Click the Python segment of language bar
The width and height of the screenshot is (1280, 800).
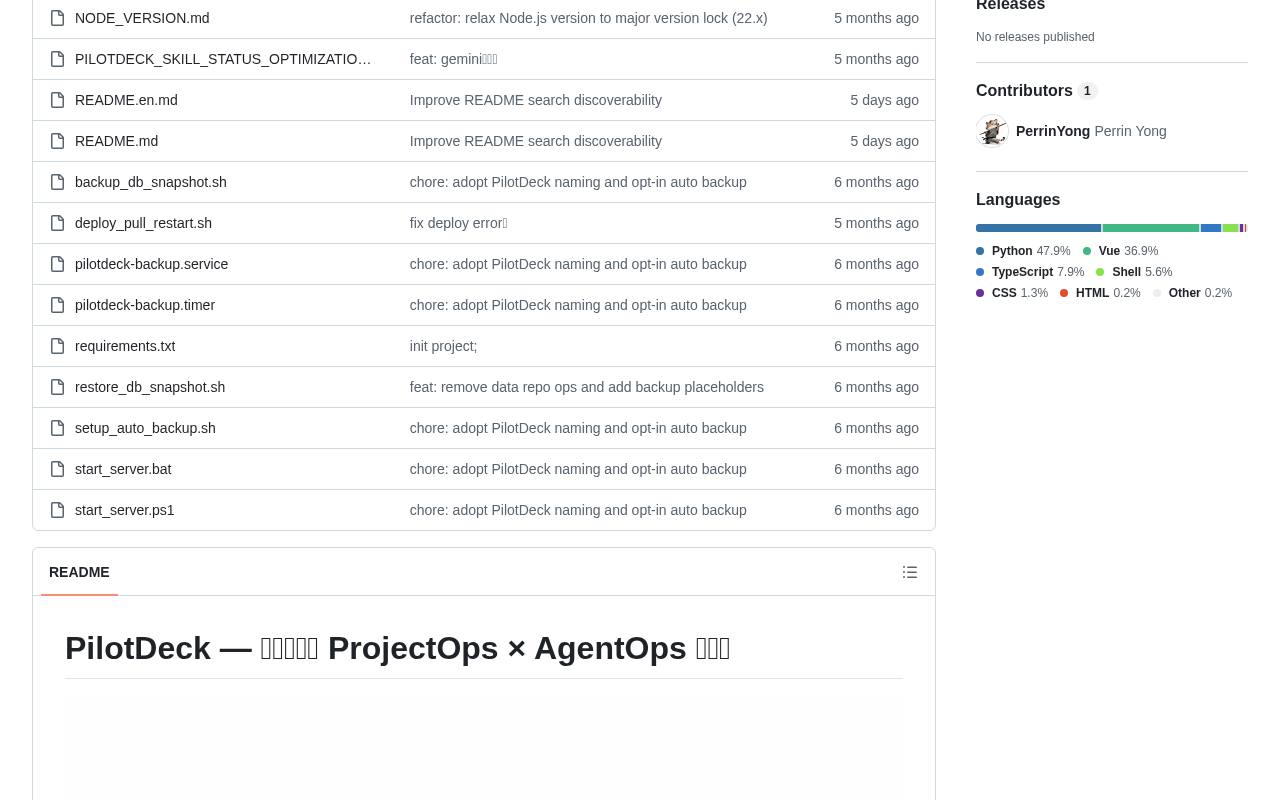(1038, 228)
